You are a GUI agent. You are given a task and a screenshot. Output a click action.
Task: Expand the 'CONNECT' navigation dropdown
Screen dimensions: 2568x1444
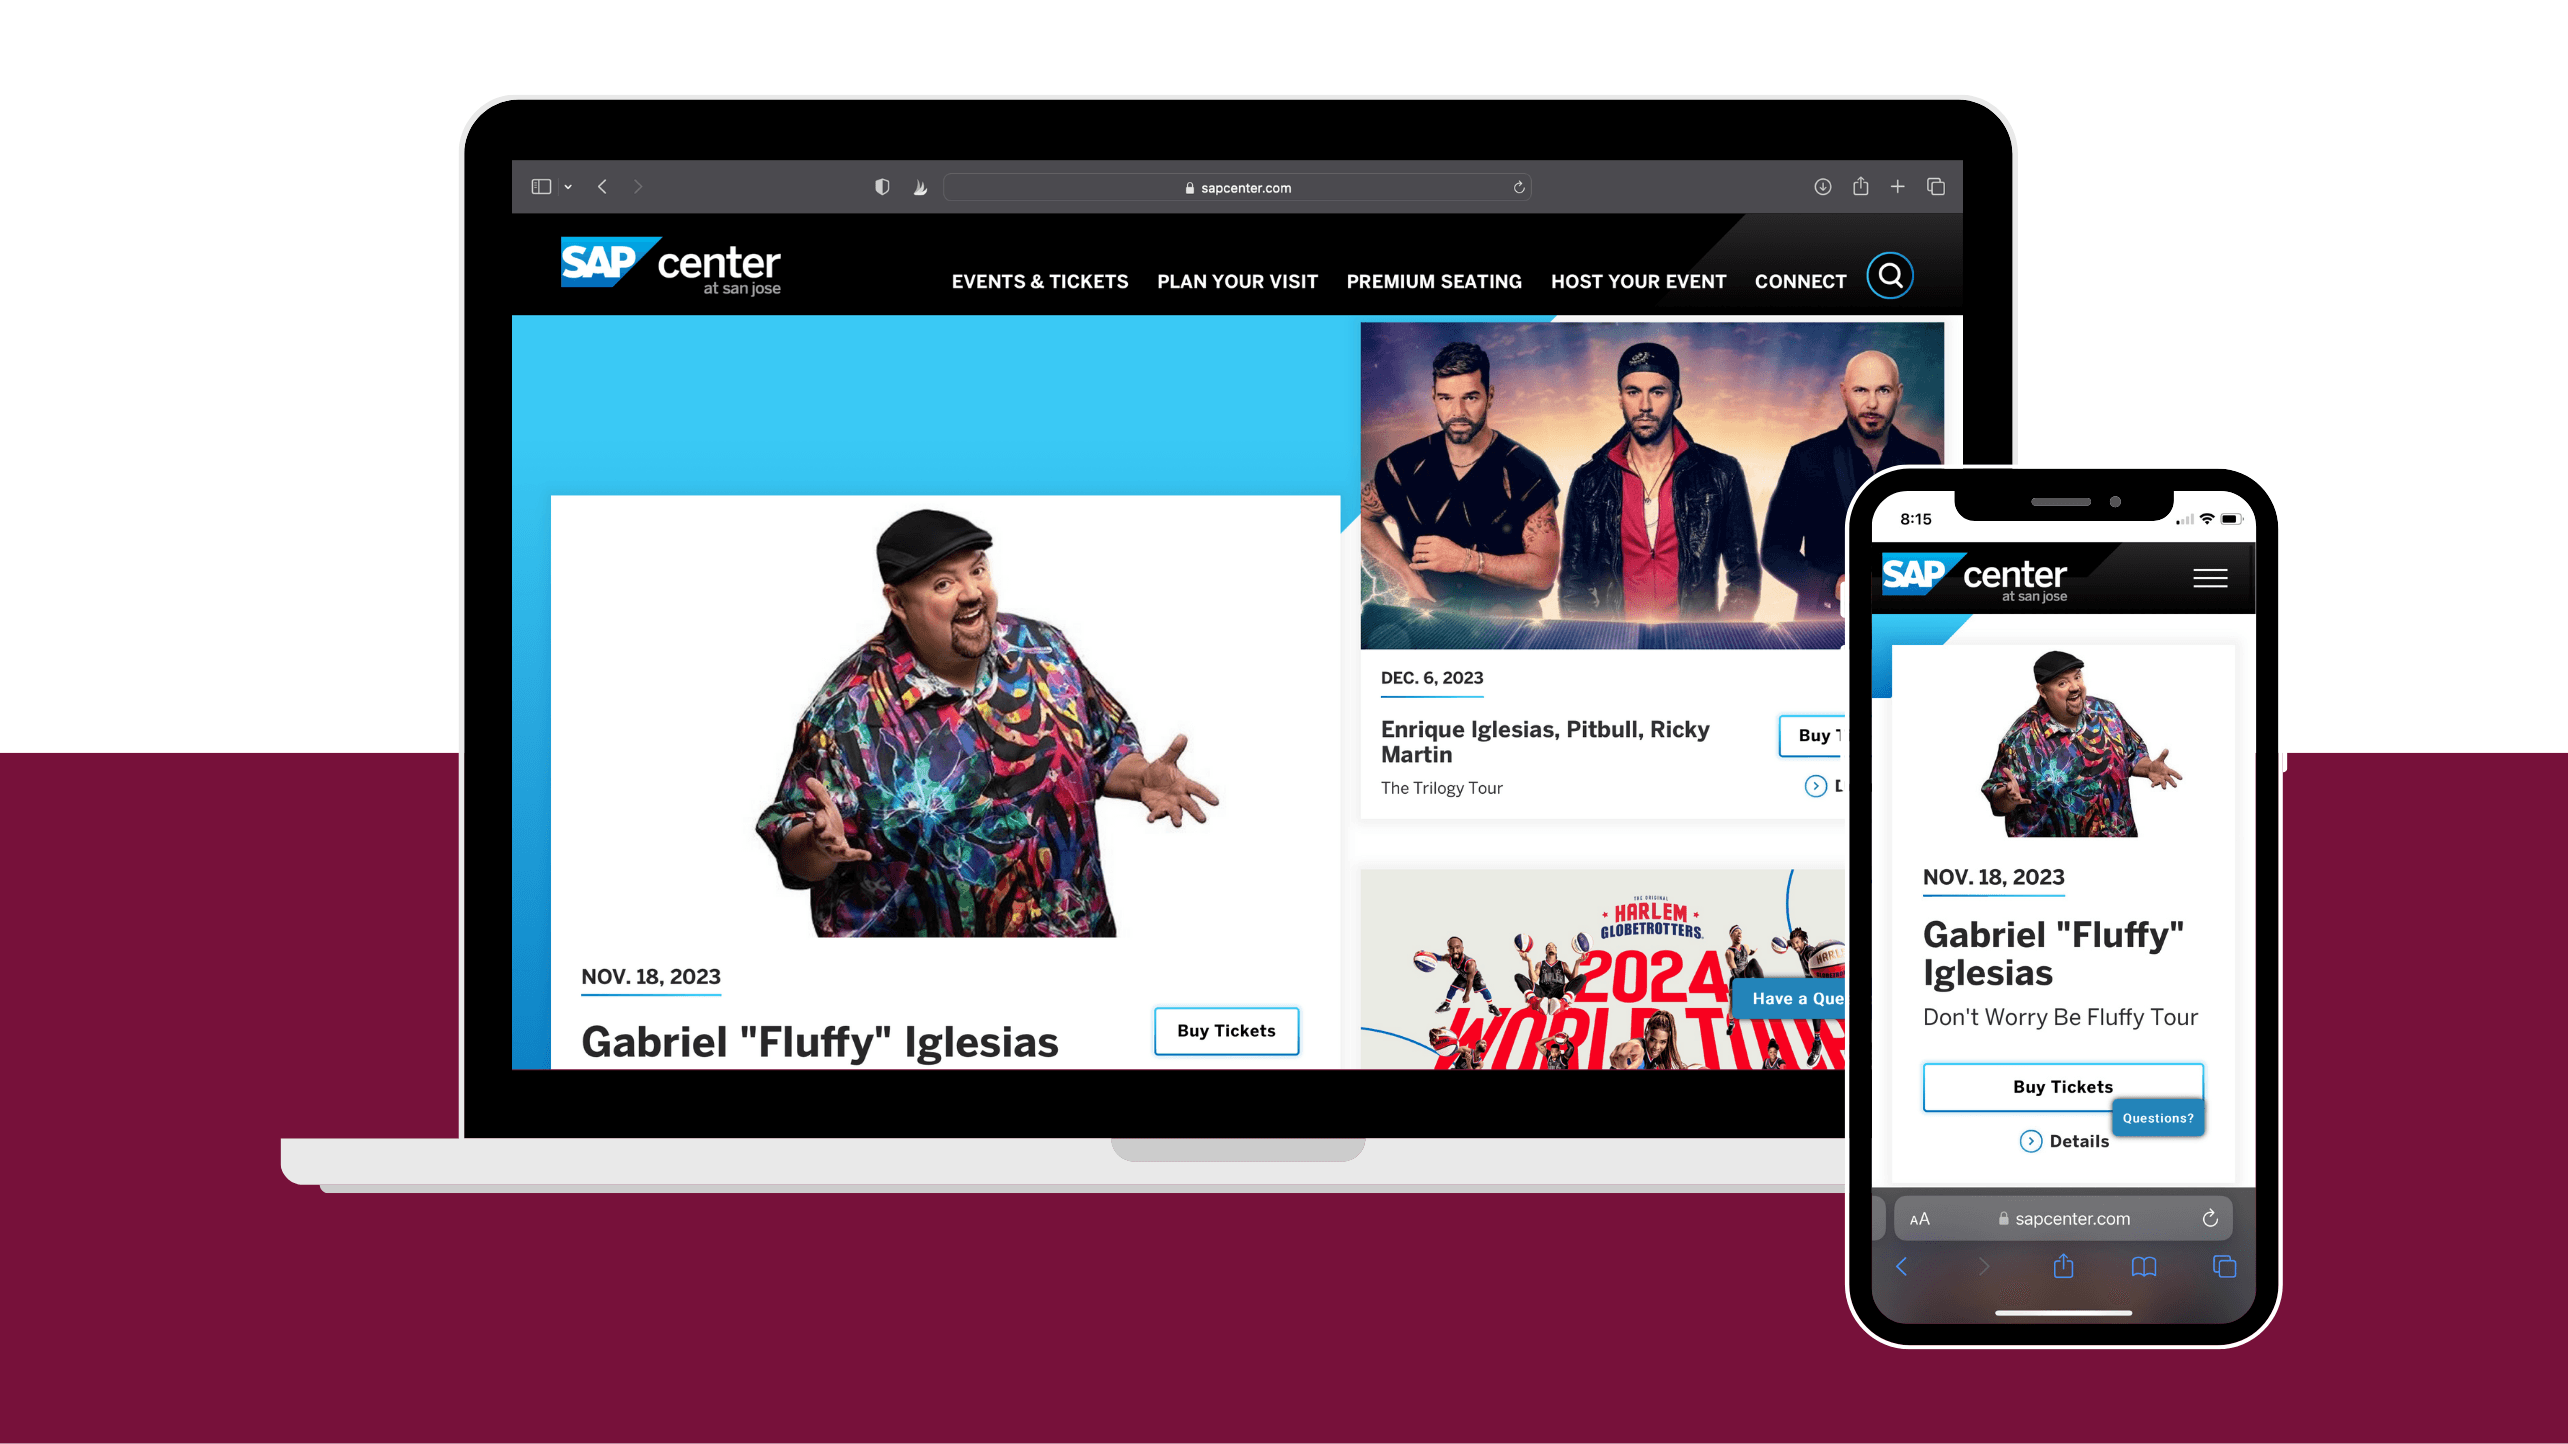pos(1799,280)
